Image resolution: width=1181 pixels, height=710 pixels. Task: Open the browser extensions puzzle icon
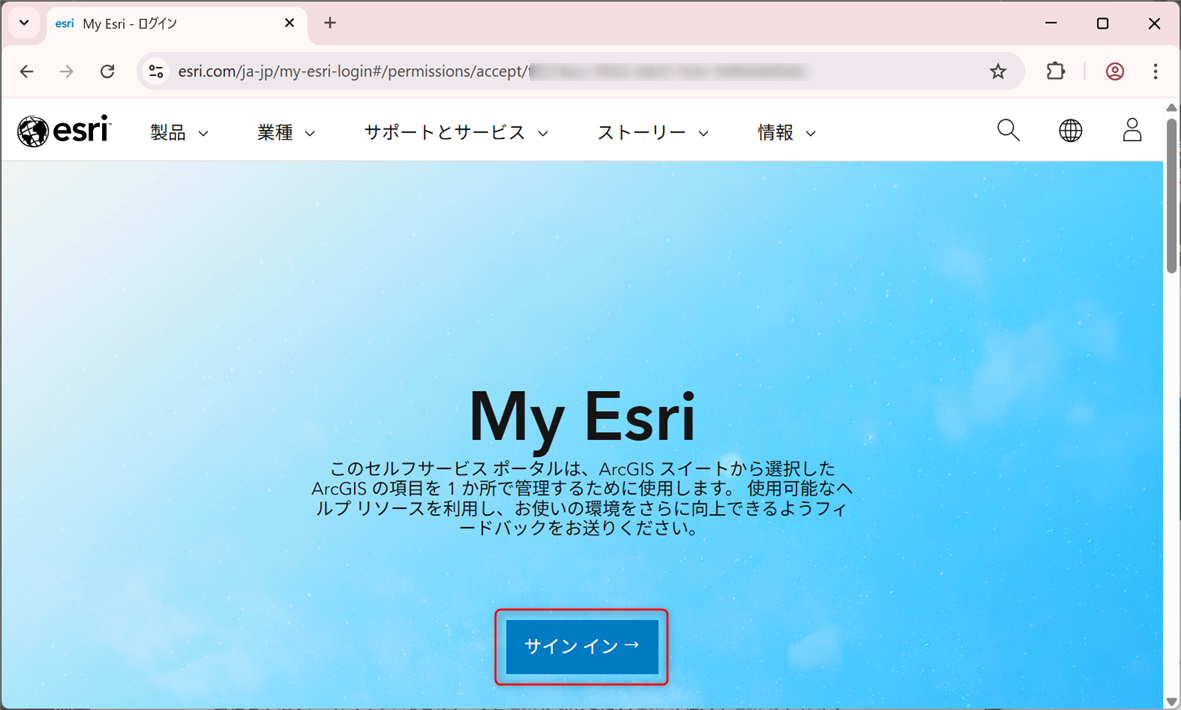point(1056,71)
